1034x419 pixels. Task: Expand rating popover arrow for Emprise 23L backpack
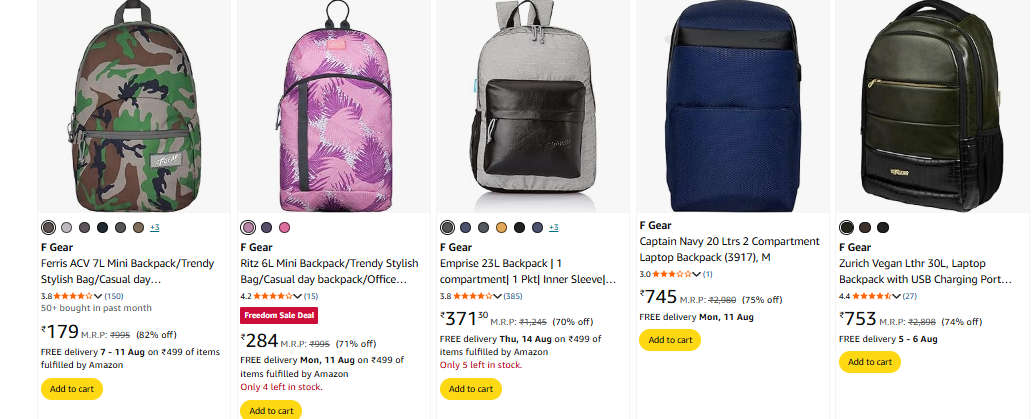click(x=498, y=296)
